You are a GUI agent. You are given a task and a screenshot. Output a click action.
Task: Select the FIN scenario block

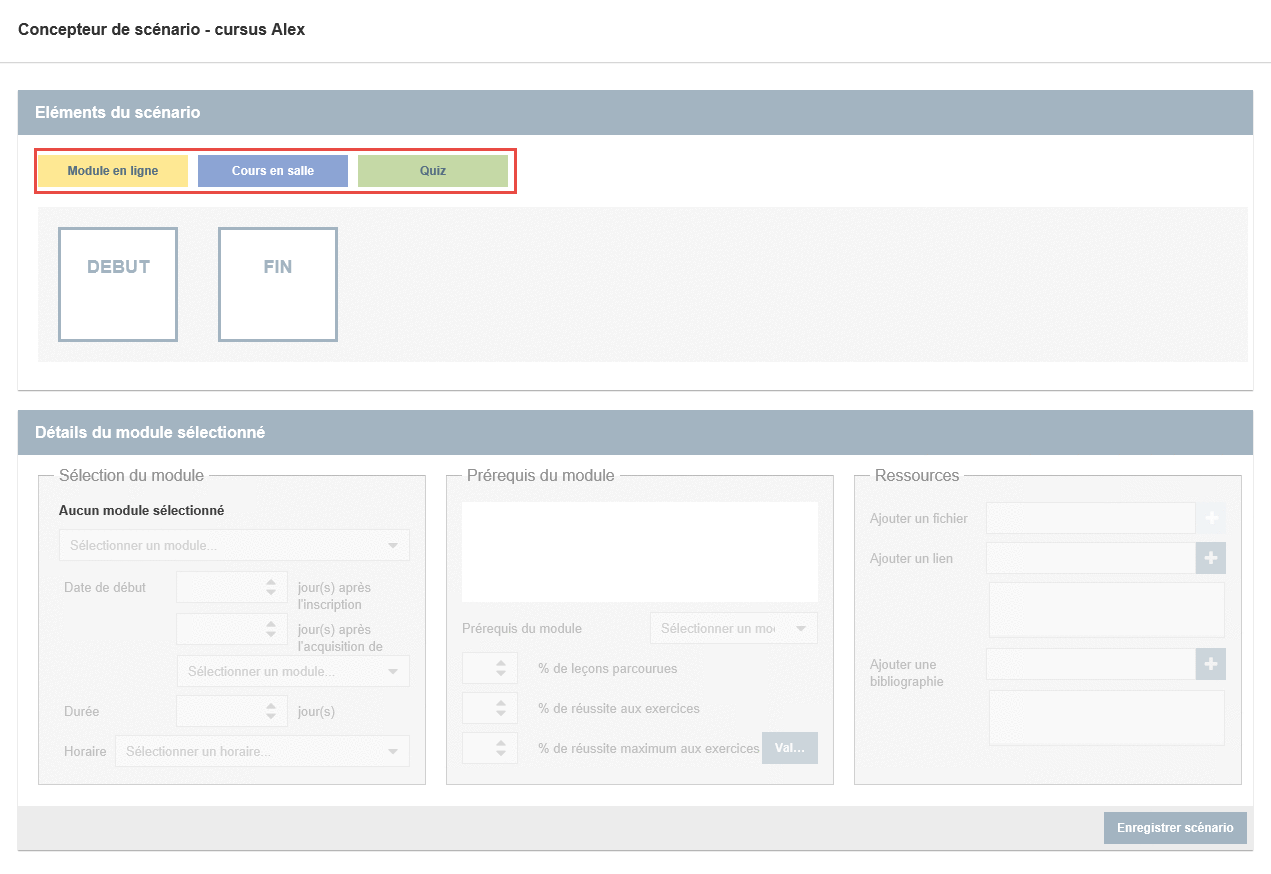coord(278,284)
